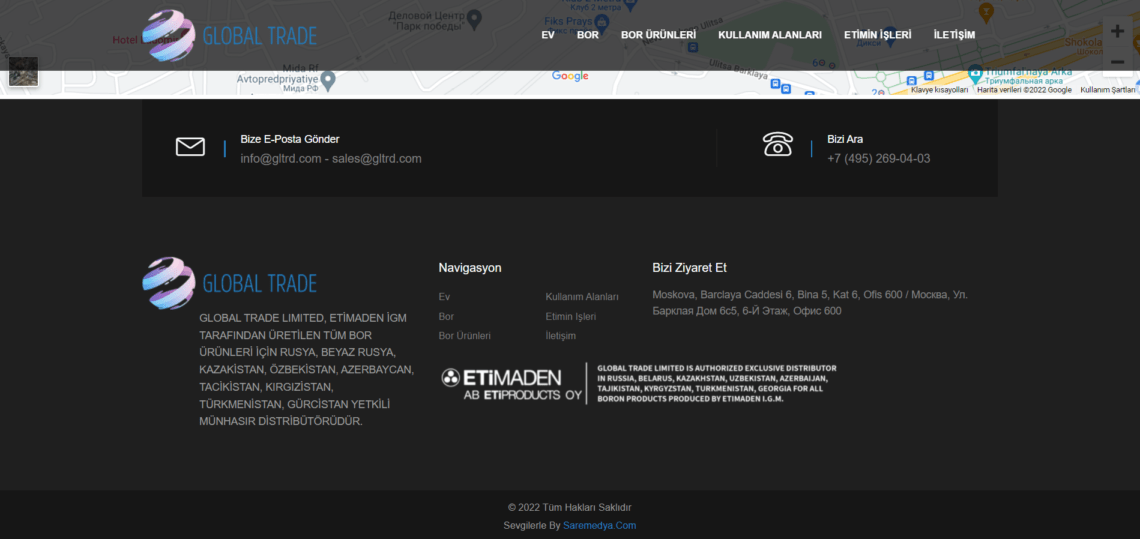
Task: Click the satellite view thumbnail on map
Action: click(x=23, y=71)
